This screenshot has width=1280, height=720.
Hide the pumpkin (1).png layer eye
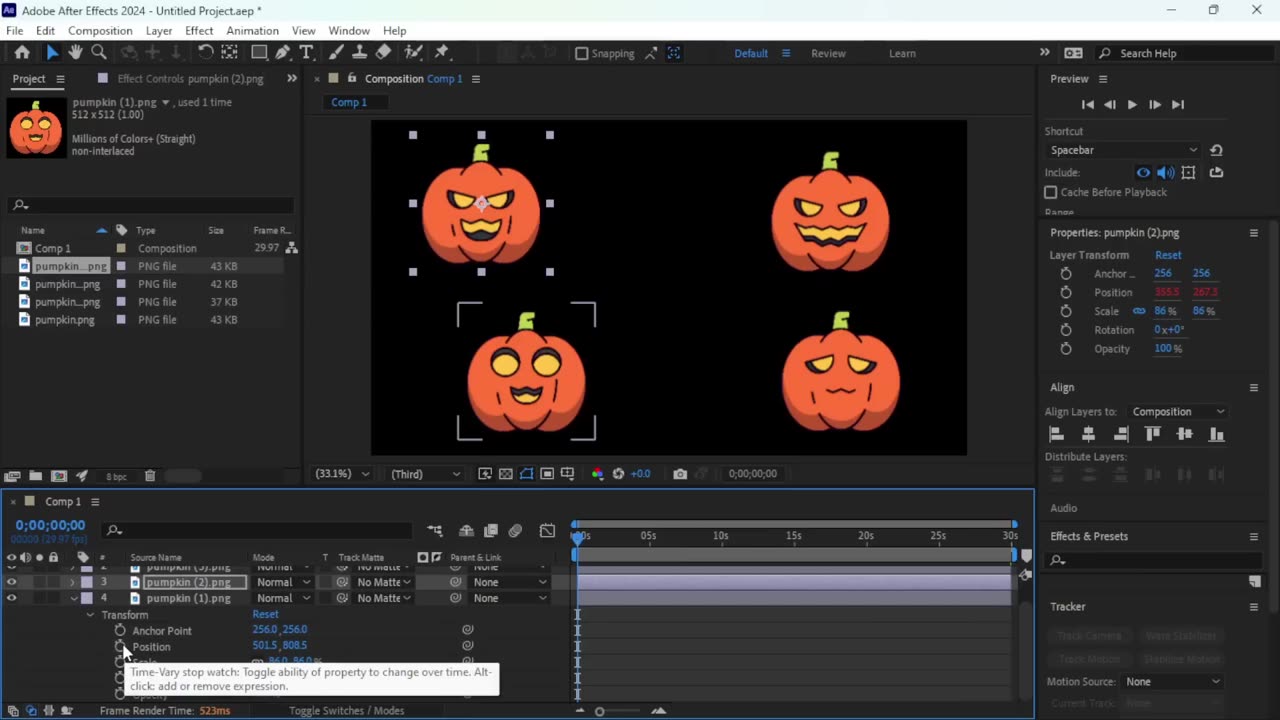point(11,598)
